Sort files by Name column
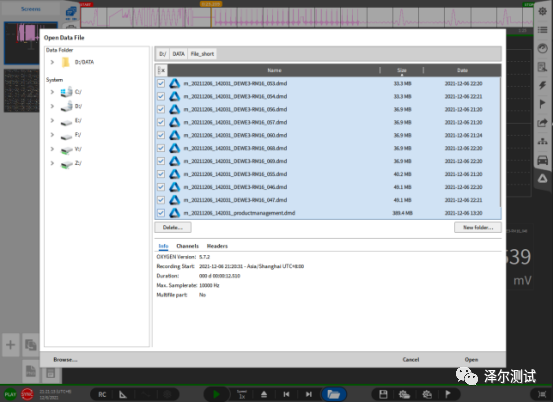 point(274,70)
